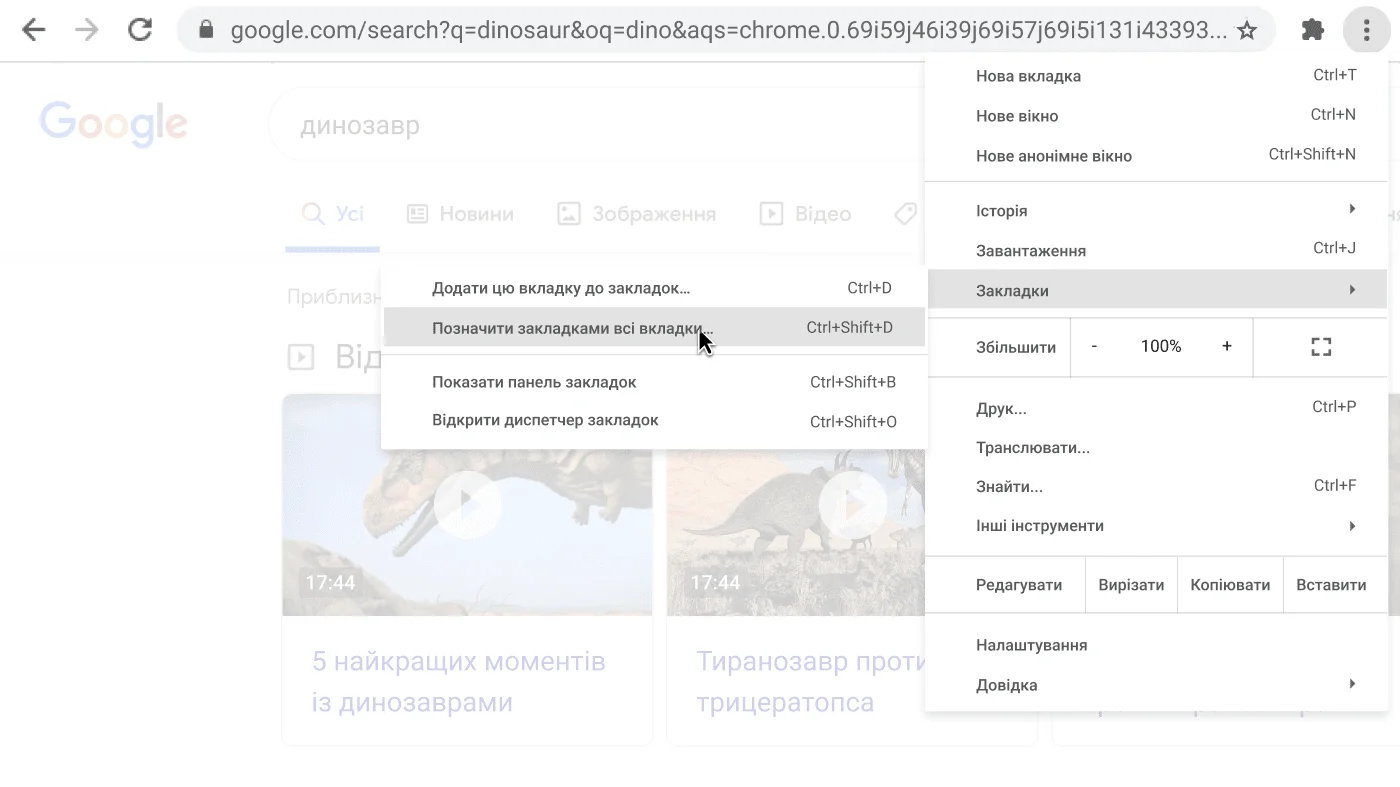Play the Тиранозавр video thumbnail
Viewport: 1400px width, 787px height.
(x=853, y=505)
